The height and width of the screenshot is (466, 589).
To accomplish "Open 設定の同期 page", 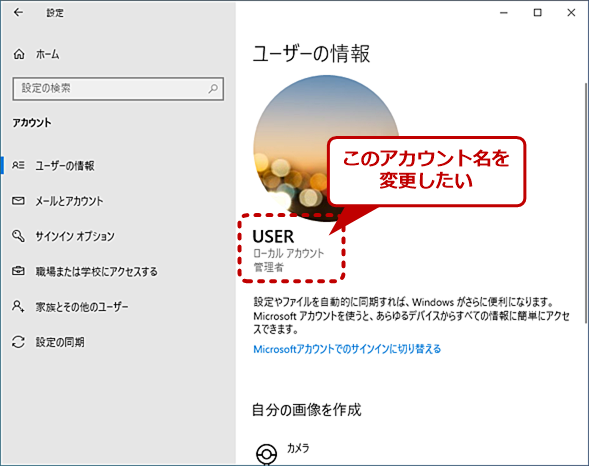I will 60,342.
